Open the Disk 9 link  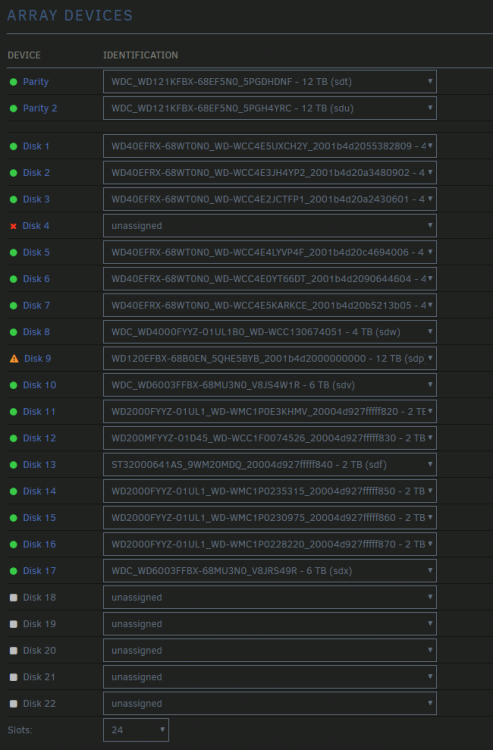pyautogui.click(x=38, y=359)
